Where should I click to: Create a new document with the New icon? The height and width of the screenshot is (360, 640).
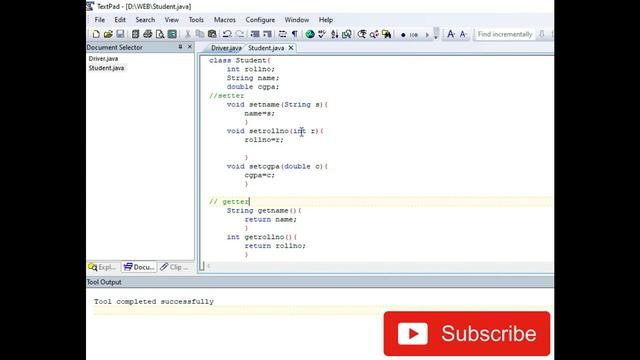click(96, 34)
